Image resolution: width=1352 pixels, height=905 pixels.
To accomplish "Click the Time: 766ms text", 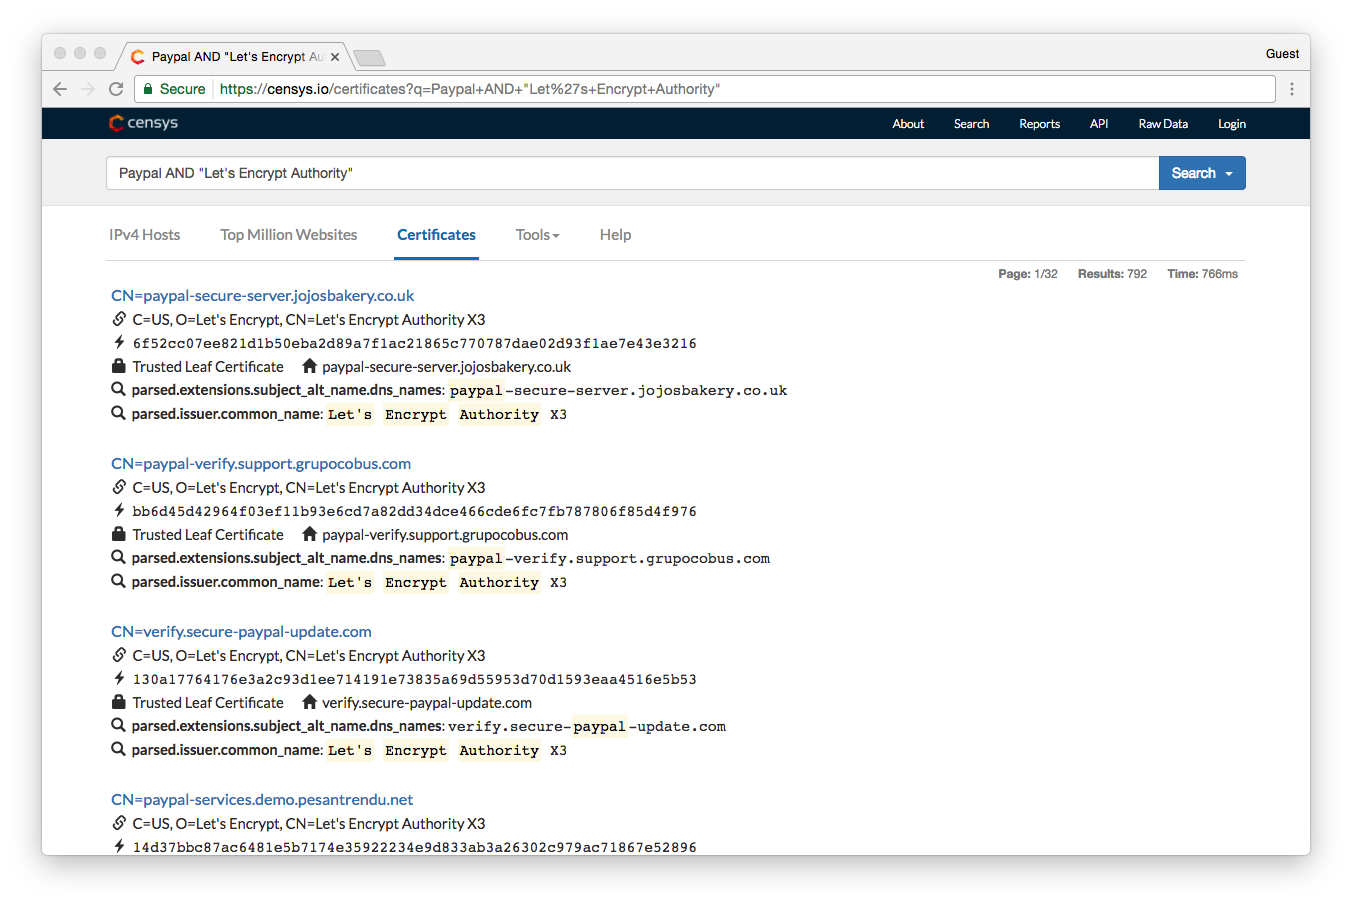I will (x=1202, y=274).
